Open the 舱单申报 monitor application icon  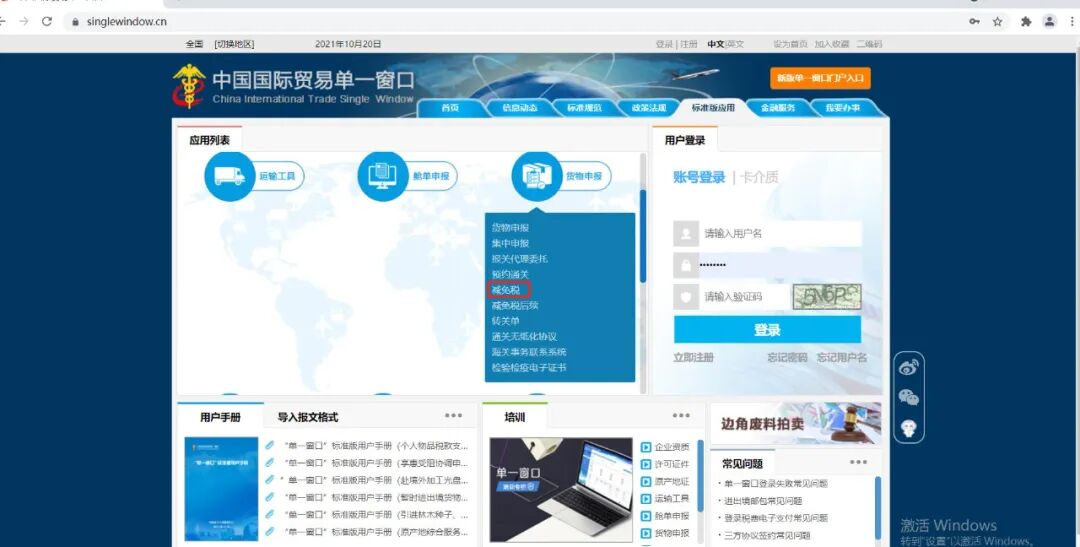tap(383, 176)
